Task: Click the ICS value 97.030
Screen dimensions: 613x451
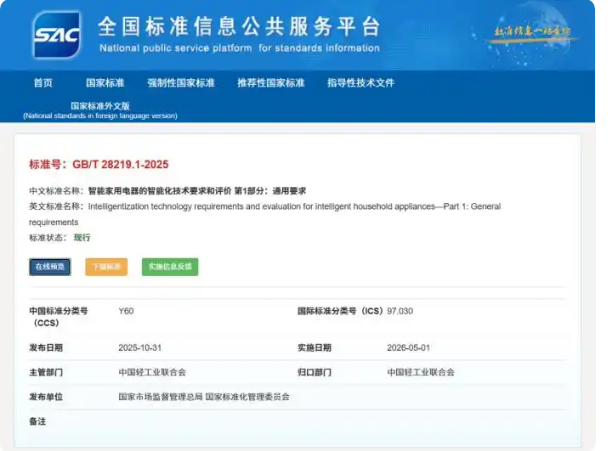Action: tap(400, 311)
